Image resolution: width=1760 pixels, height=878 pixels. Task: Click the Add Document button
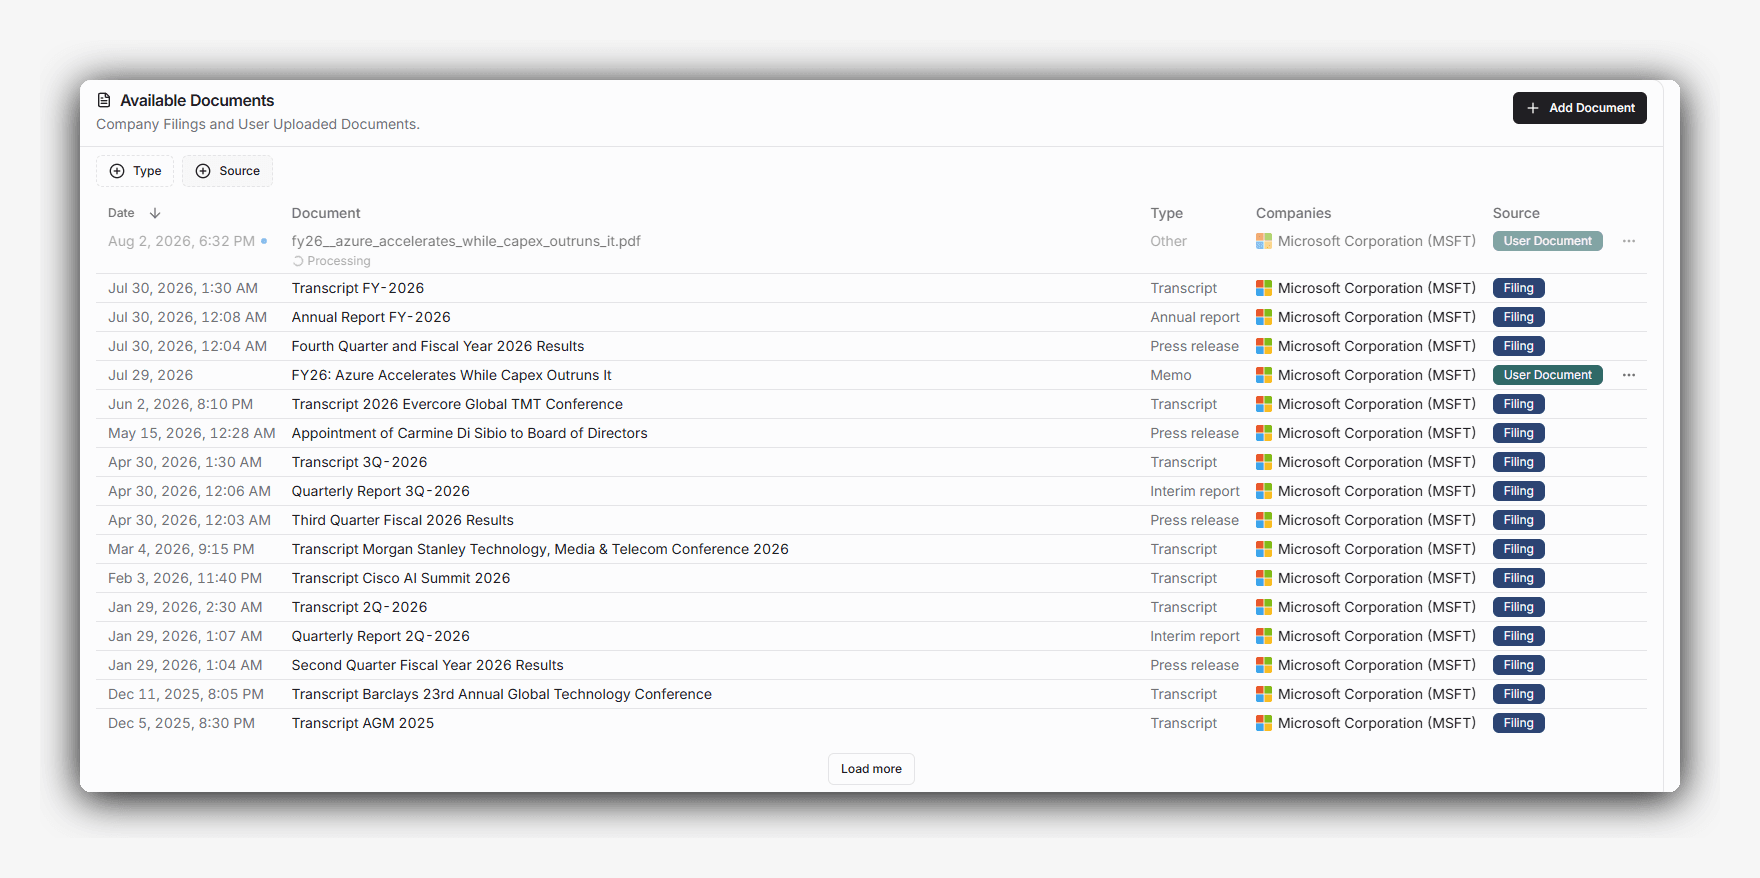click(x=1579, y=108)
